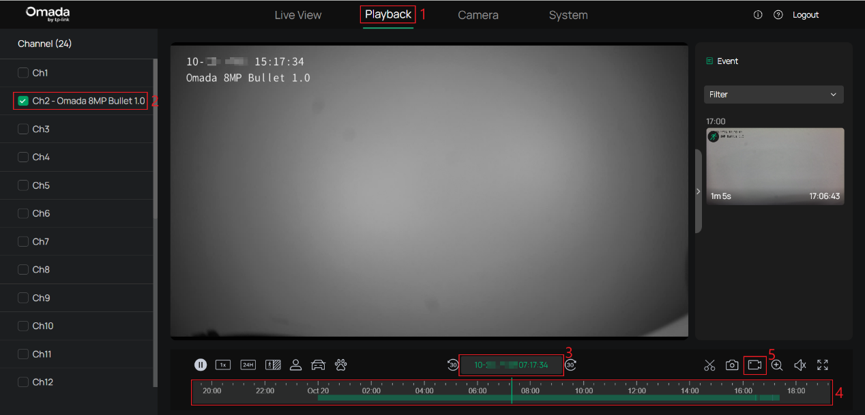Click the main playback video area
Screen dimensions: 865x415
click(429, 190)
